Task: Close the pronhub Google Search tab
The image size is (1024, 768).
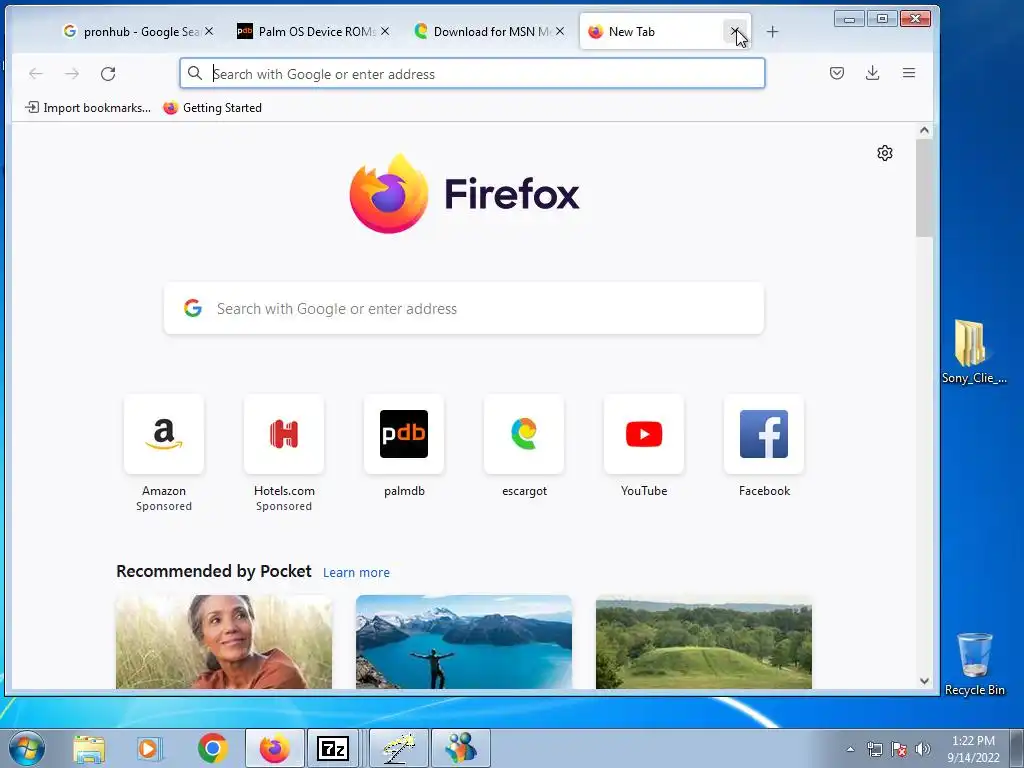Action: tap(209, 31)
